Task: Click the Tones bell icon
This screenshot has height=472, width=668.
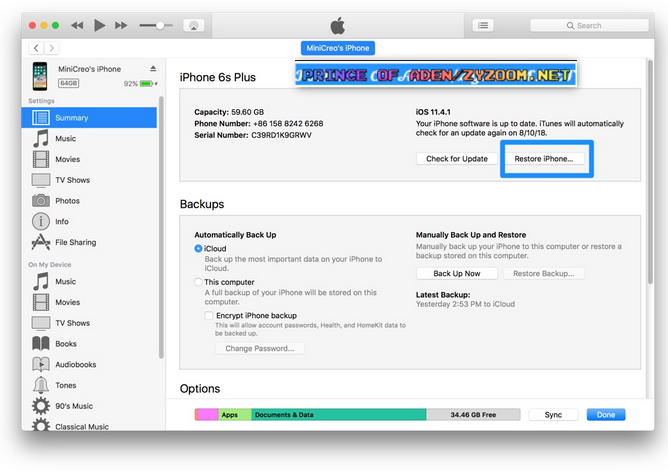Action: (x=41, y=385)
